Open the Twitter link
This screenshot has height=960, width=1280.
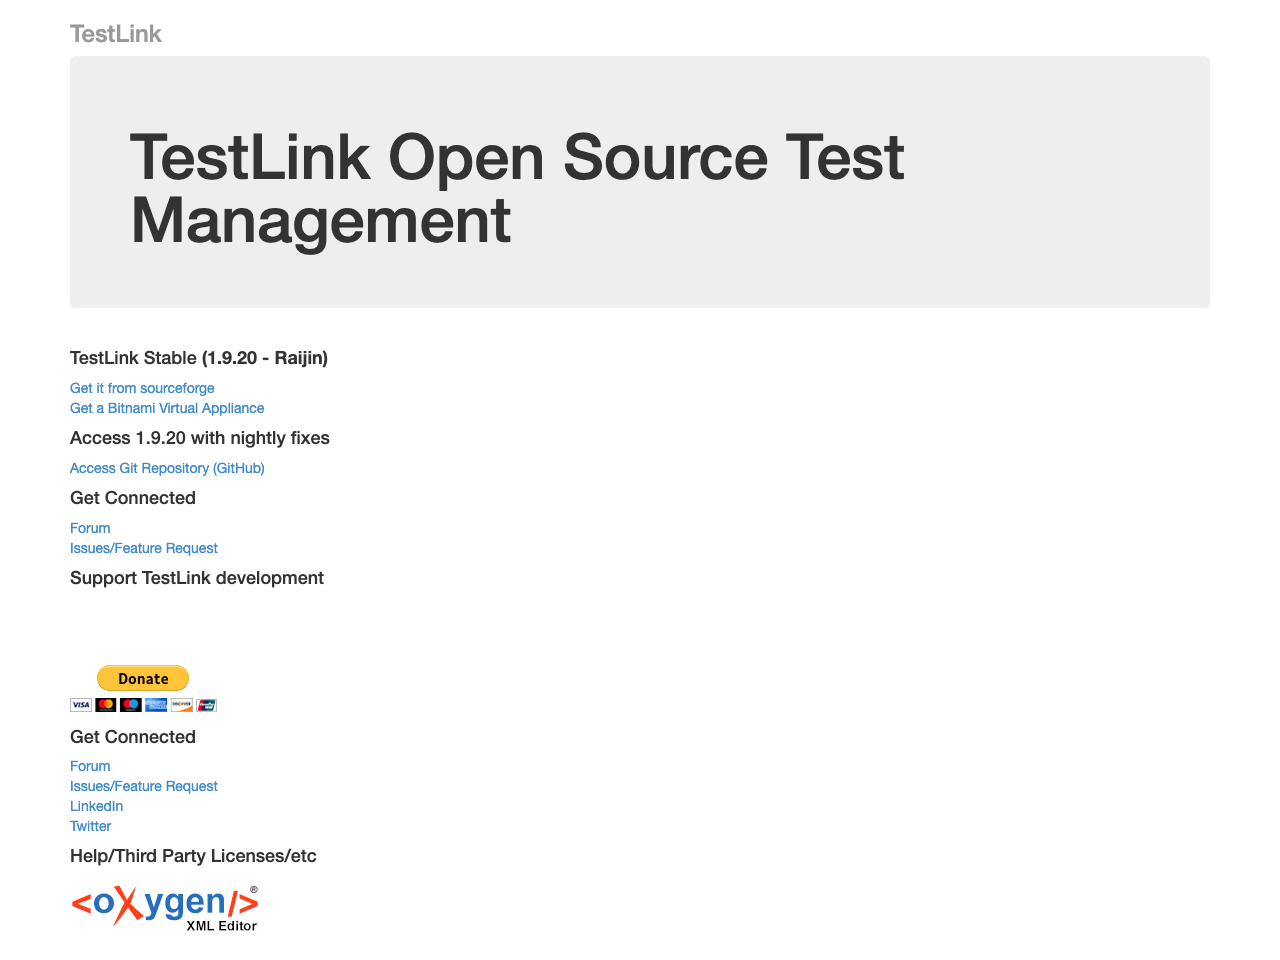(91, 826)
